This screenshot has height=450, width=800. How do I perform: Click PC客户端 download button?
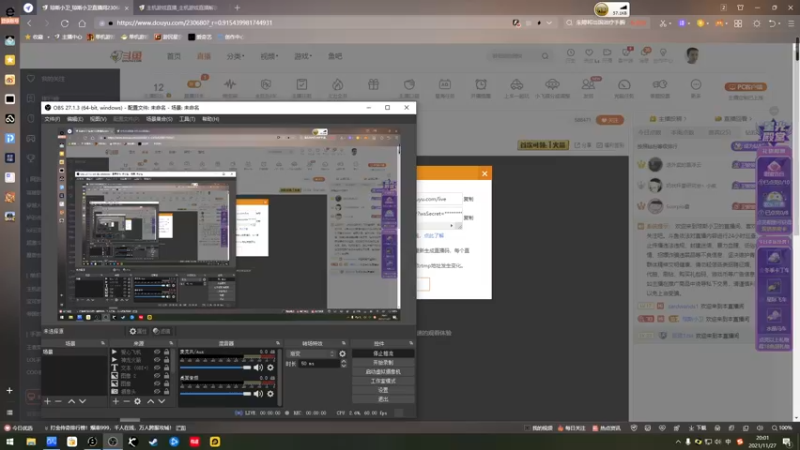[745, 87]
